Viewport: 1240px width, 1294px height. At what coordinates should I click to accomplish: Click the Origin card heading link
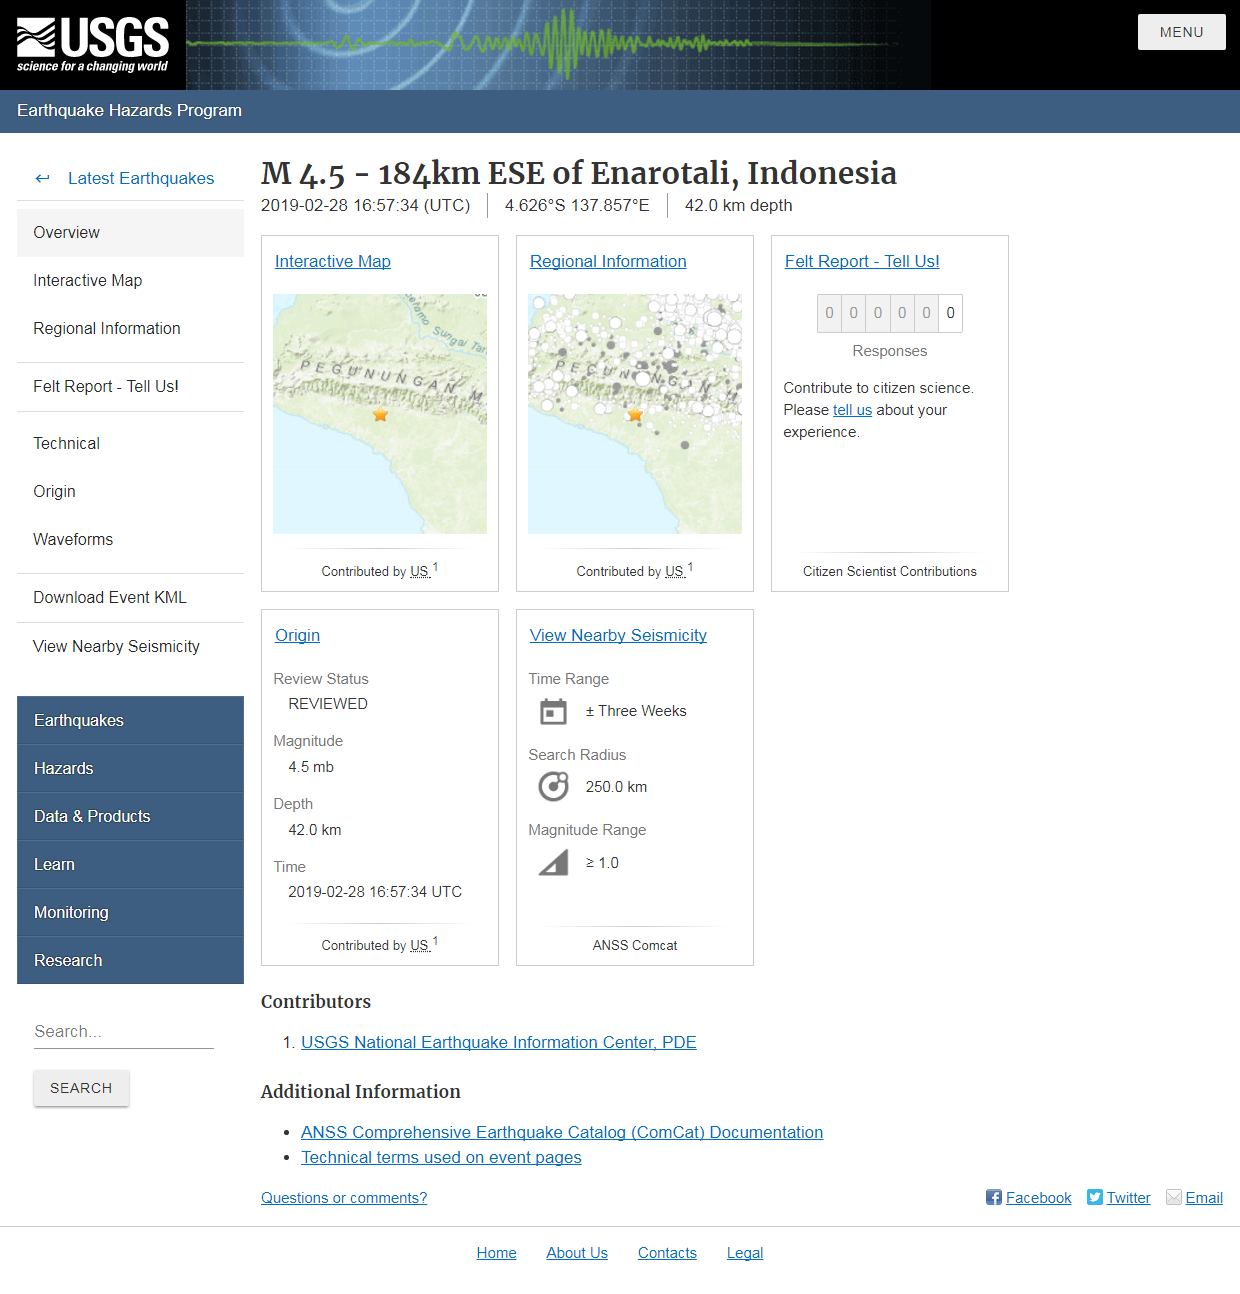297,635
